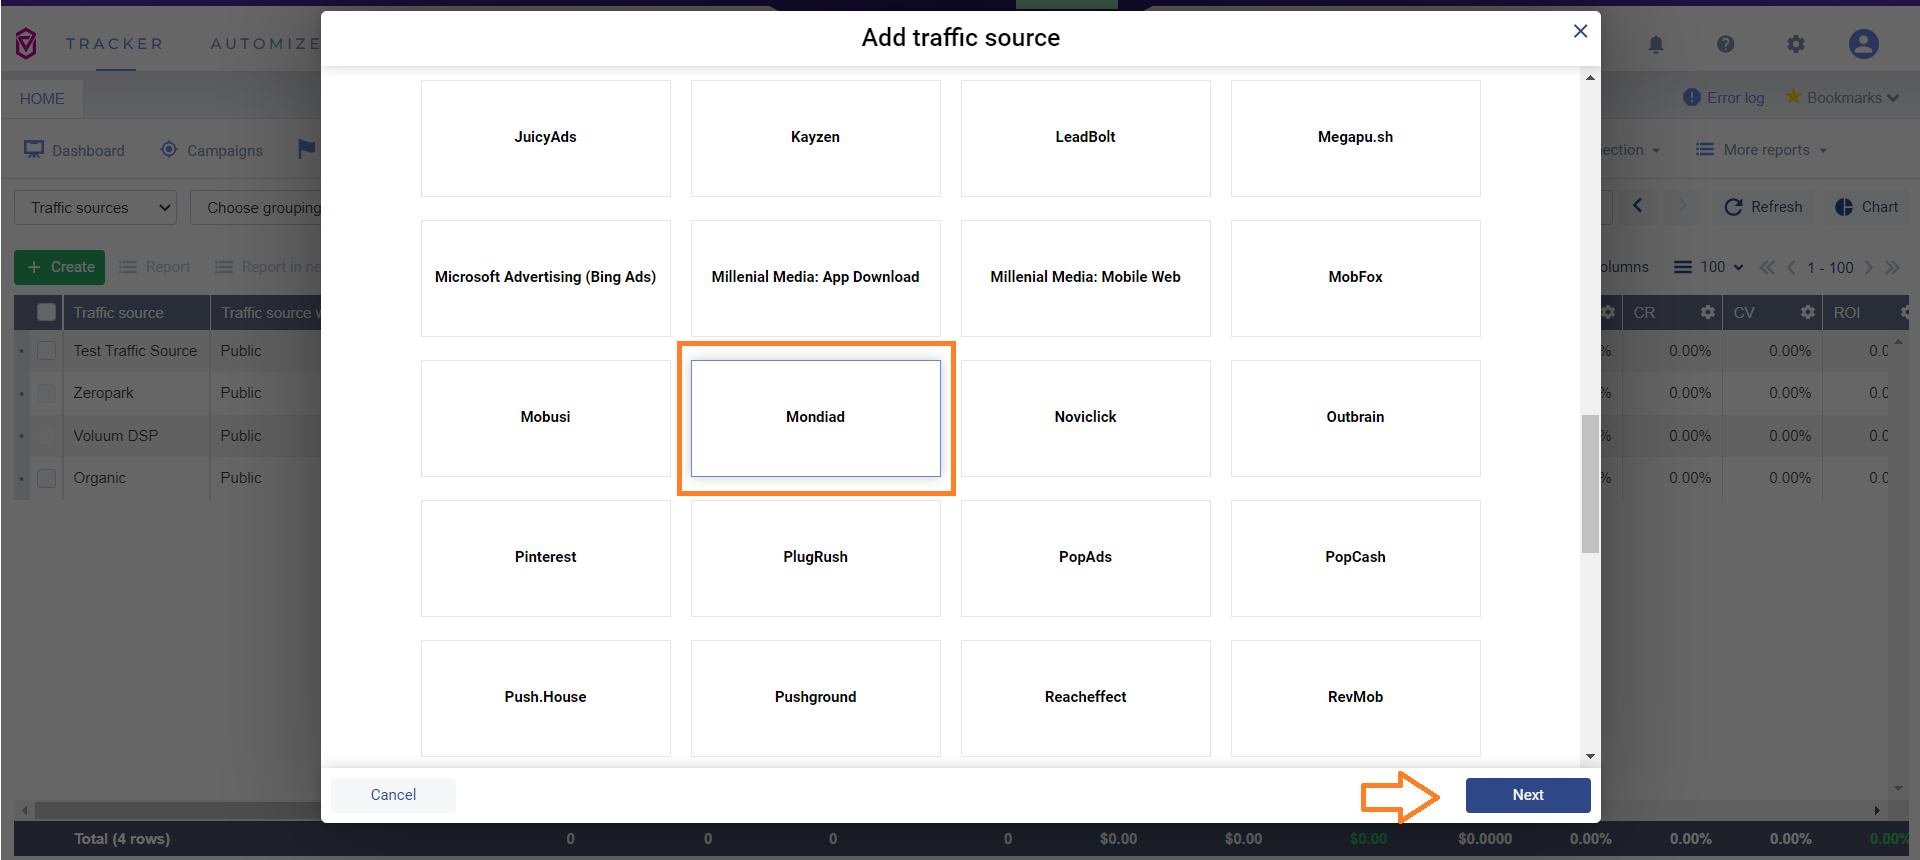Expand the Bookmarks dropdown
The image size is (1920, 860).
pyautogui.click(x=1842, y=97)
